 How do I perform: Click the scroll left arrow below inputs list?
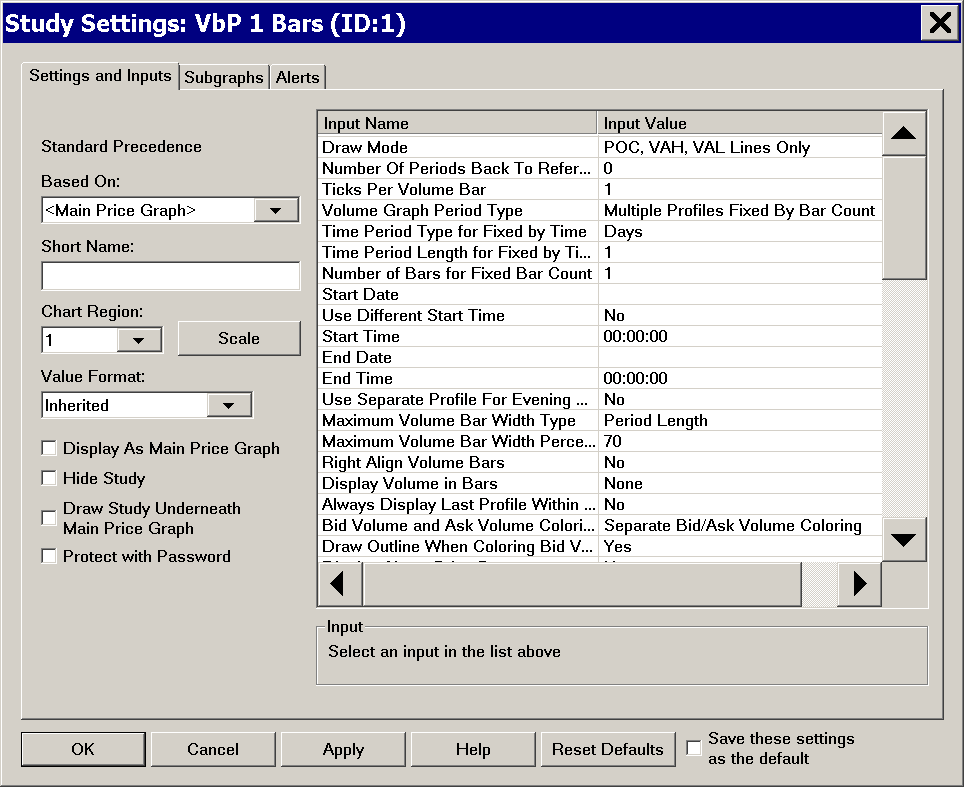[x=339, y=584]
